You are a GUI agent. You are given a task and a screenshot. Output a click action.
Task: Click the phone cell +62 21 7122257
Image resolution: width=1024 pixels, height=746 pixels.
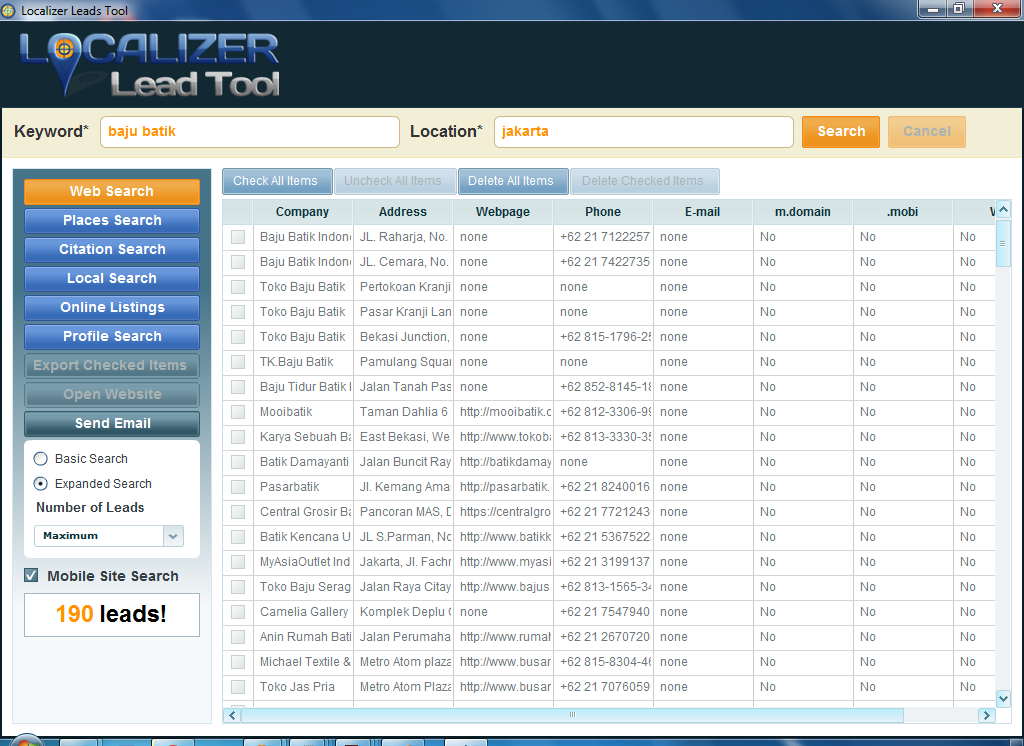[x=603, y=237]
